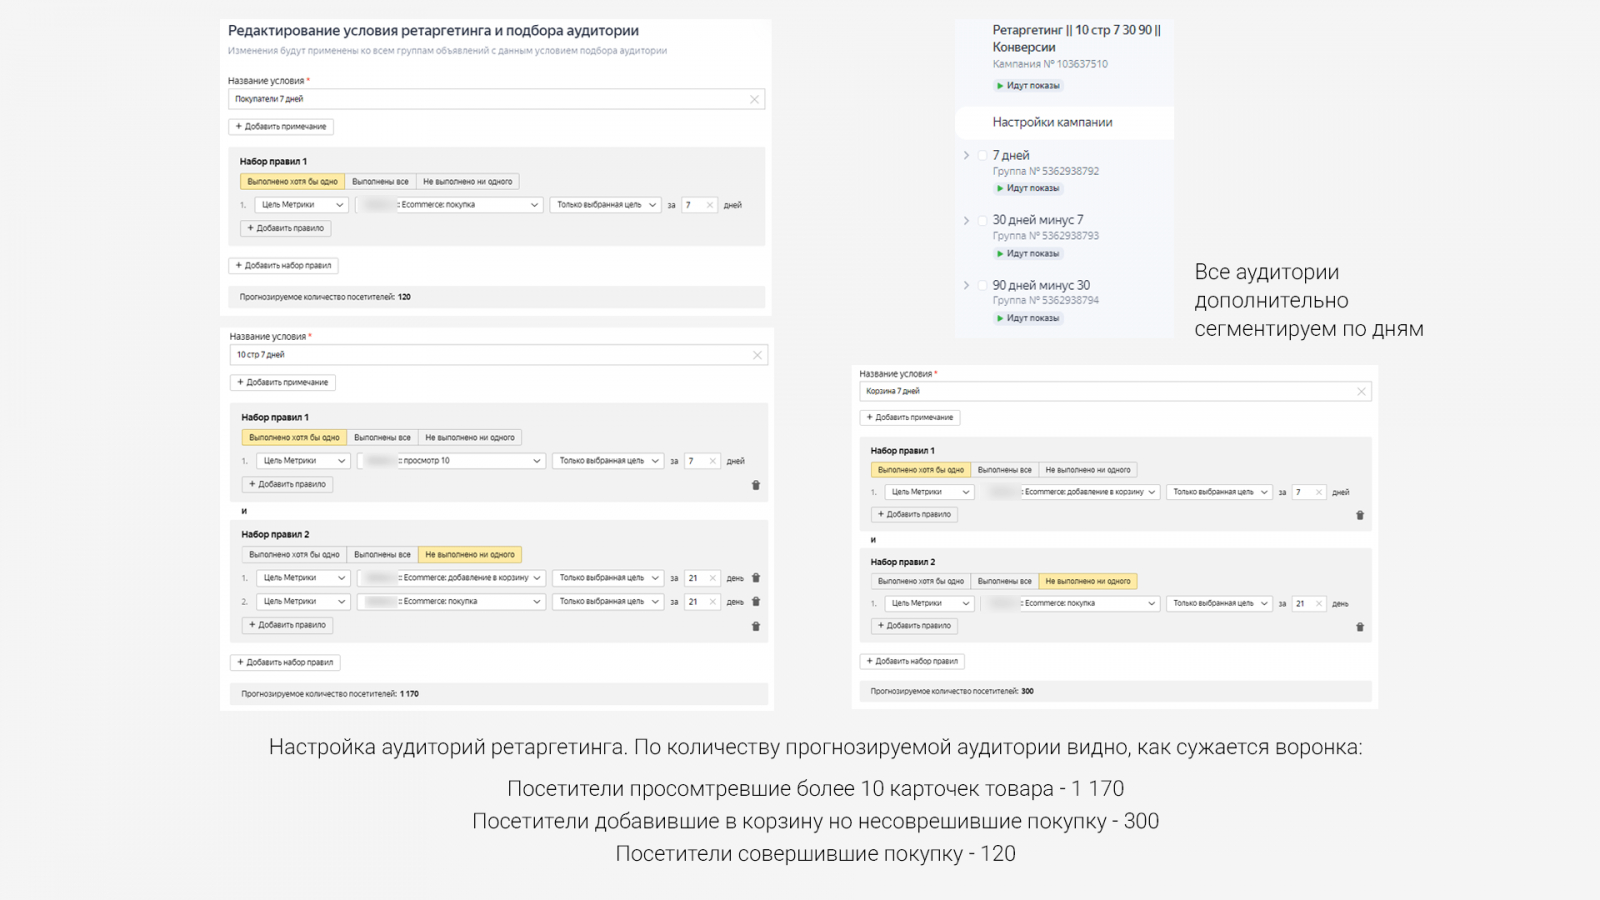Expand the "30 дней минус 7" ad group
Image resolution: width=1600 pixels, height=900 pixels.
(966, 220)
